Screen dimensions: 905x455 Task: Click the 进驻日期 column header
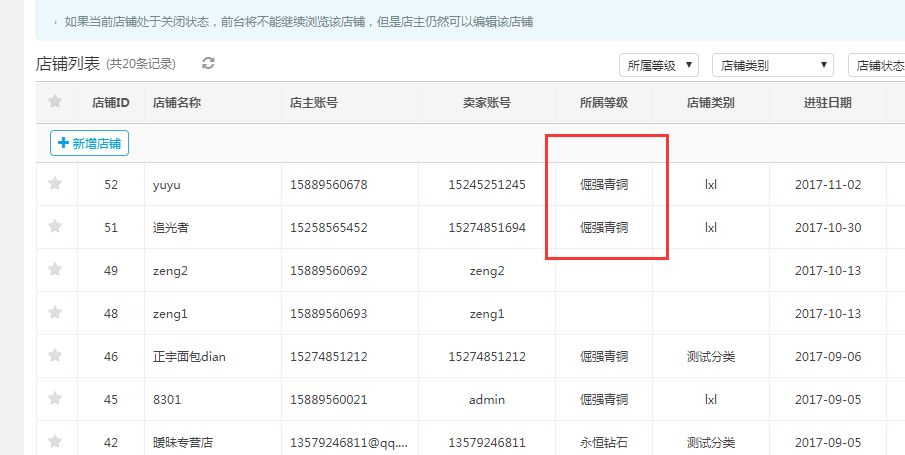827,102
